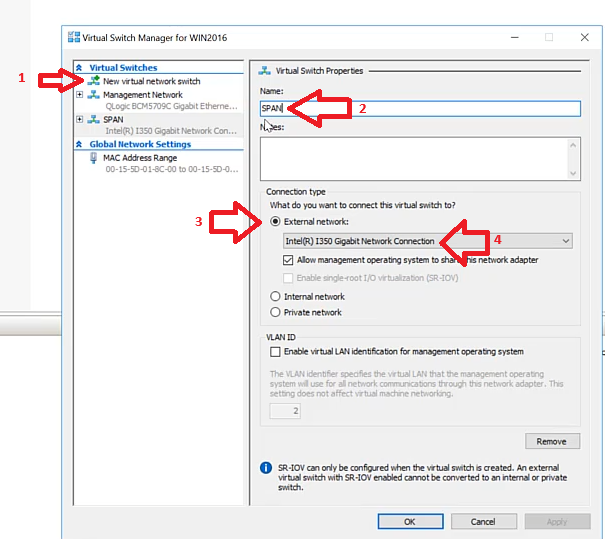The width and height of the screenshot is (605, 539).
Task: Click the Global Network Settings header
Action: pos(140,144)
